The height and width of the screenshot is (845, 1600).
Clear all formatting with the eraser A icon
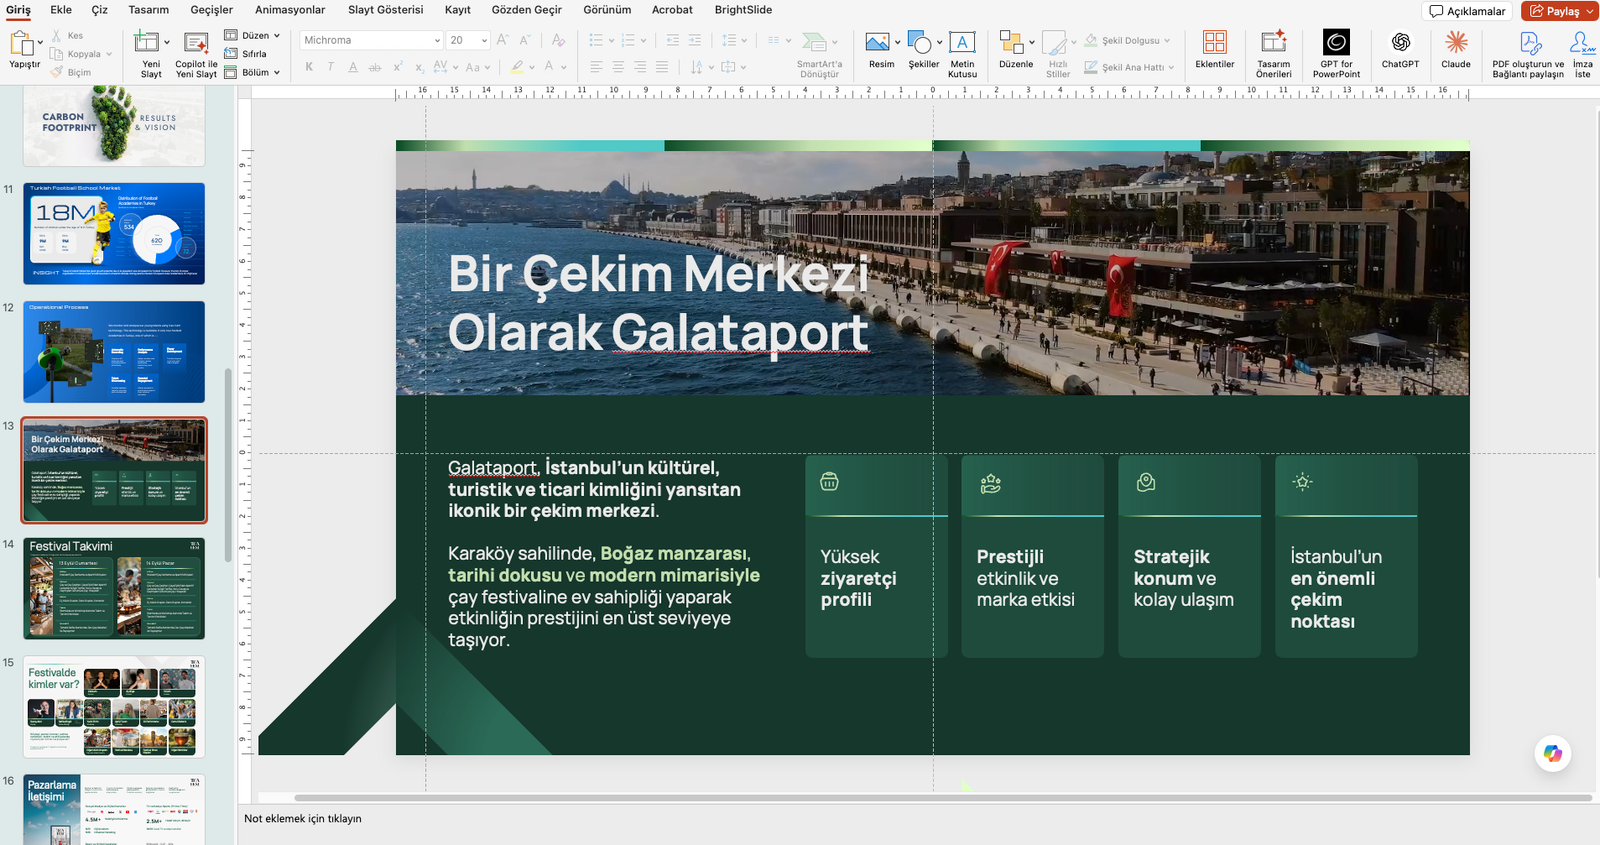coord(558,40)
